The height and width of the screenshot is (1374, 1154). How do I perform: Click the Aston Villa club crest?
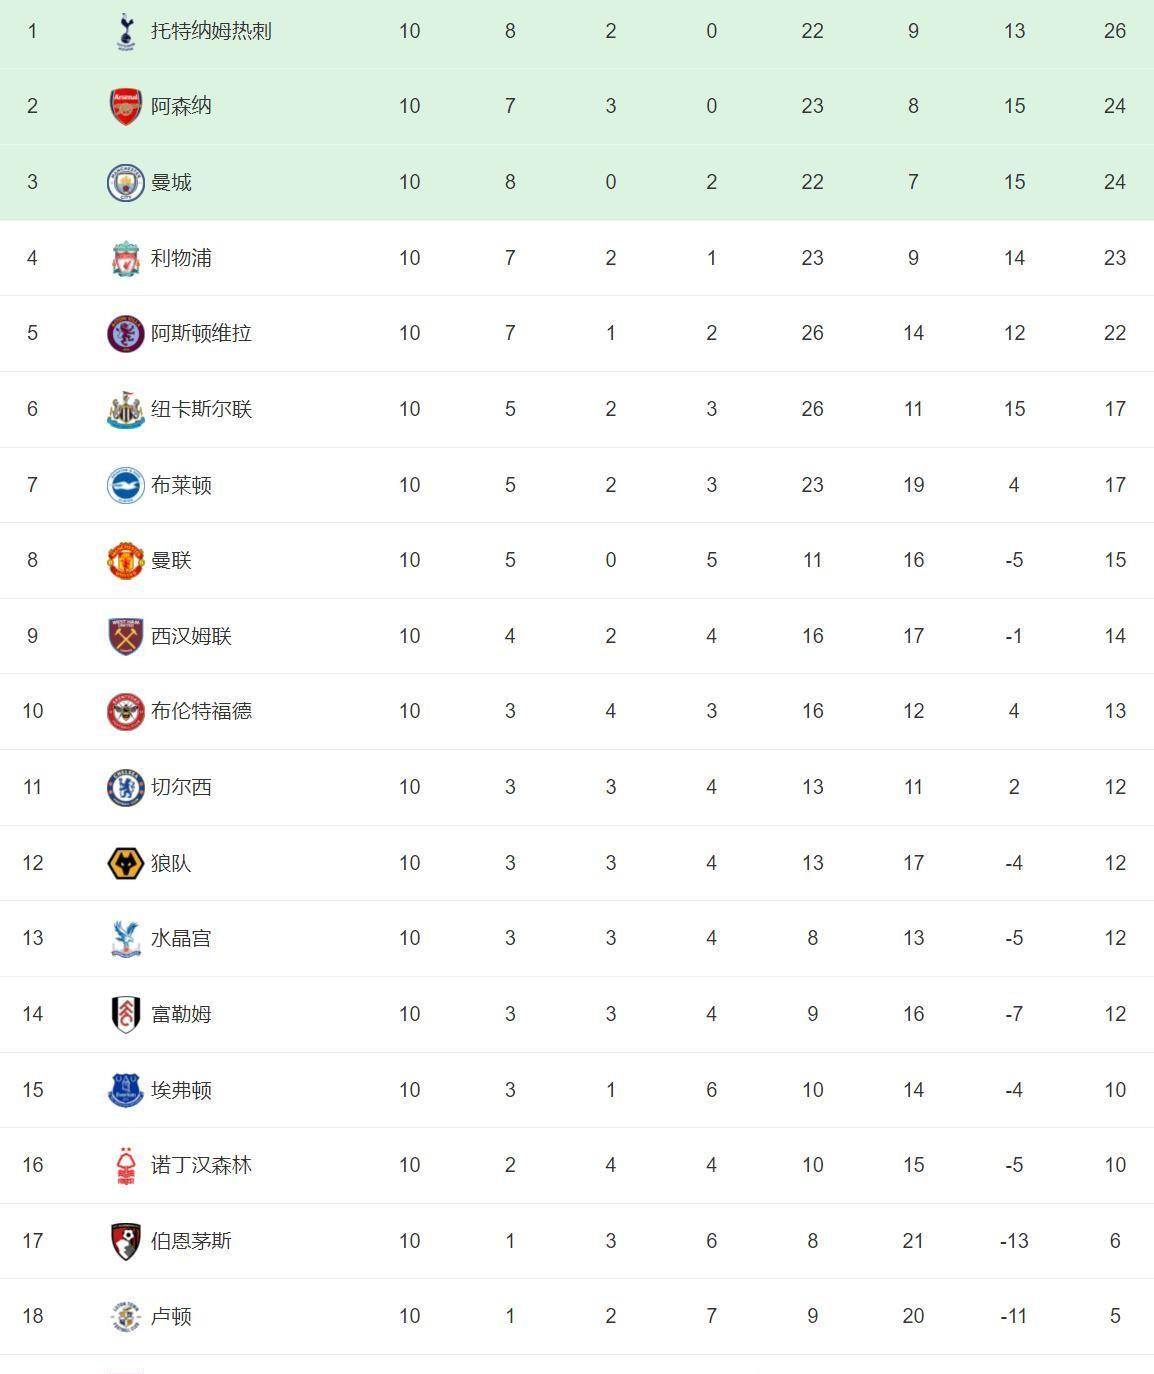click(x=125, y=333)
